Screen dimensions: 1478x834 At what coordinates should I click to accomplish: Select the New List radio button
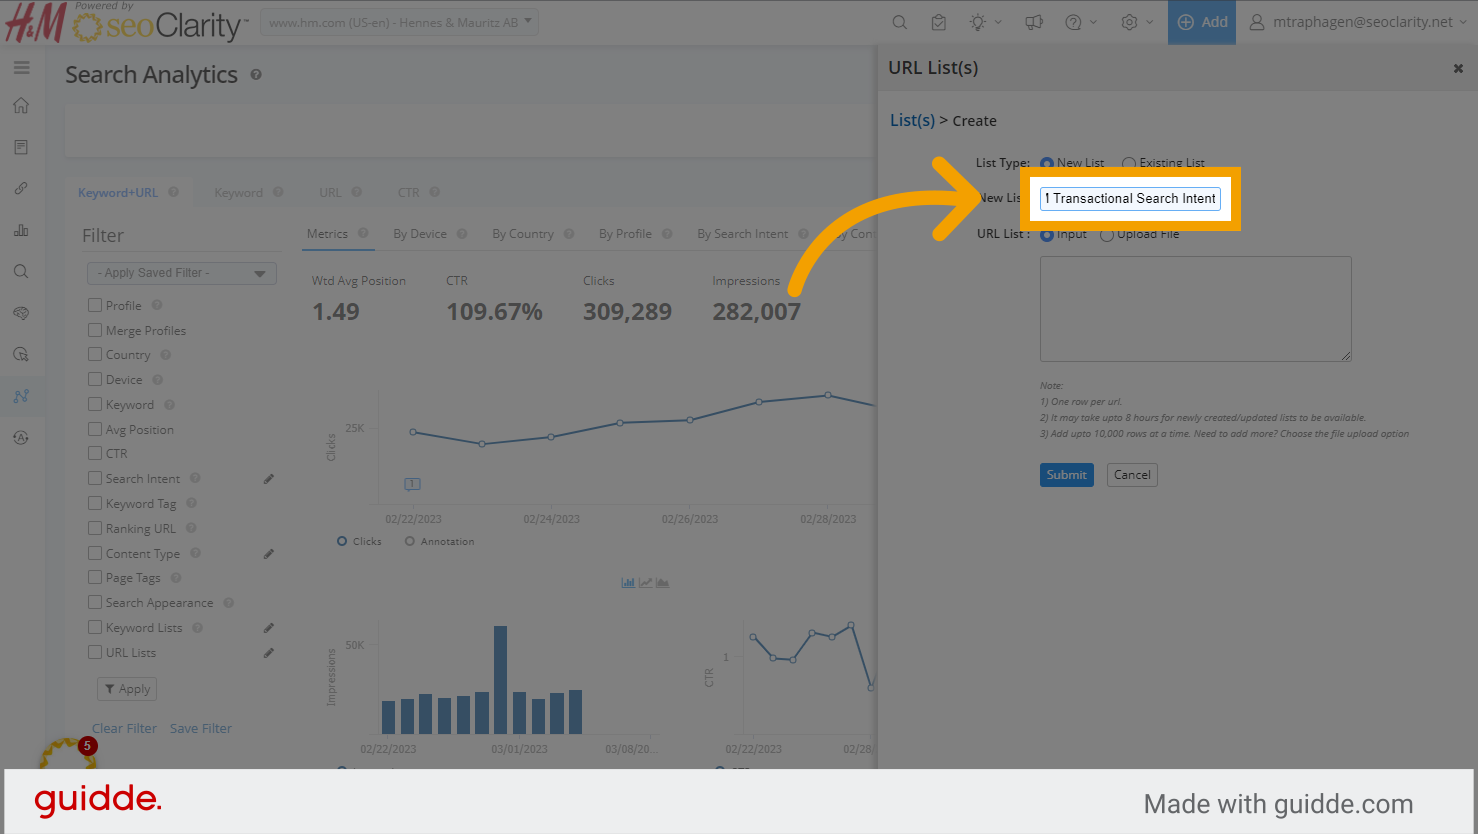click(x=1047, y=163)
